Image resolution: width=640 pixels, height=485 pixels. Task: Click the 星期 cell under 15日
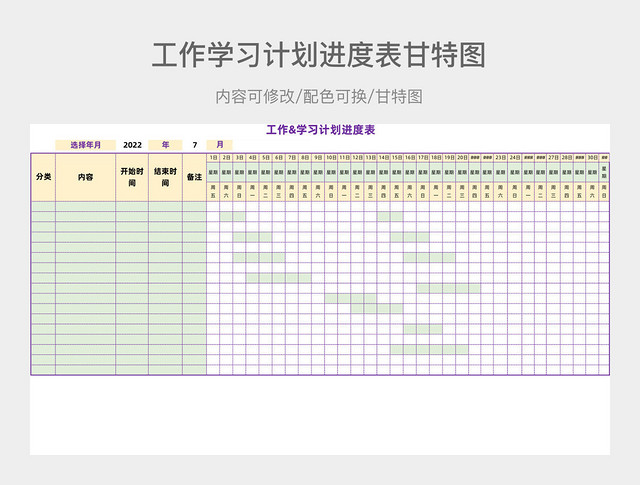[x=396, y=172]
